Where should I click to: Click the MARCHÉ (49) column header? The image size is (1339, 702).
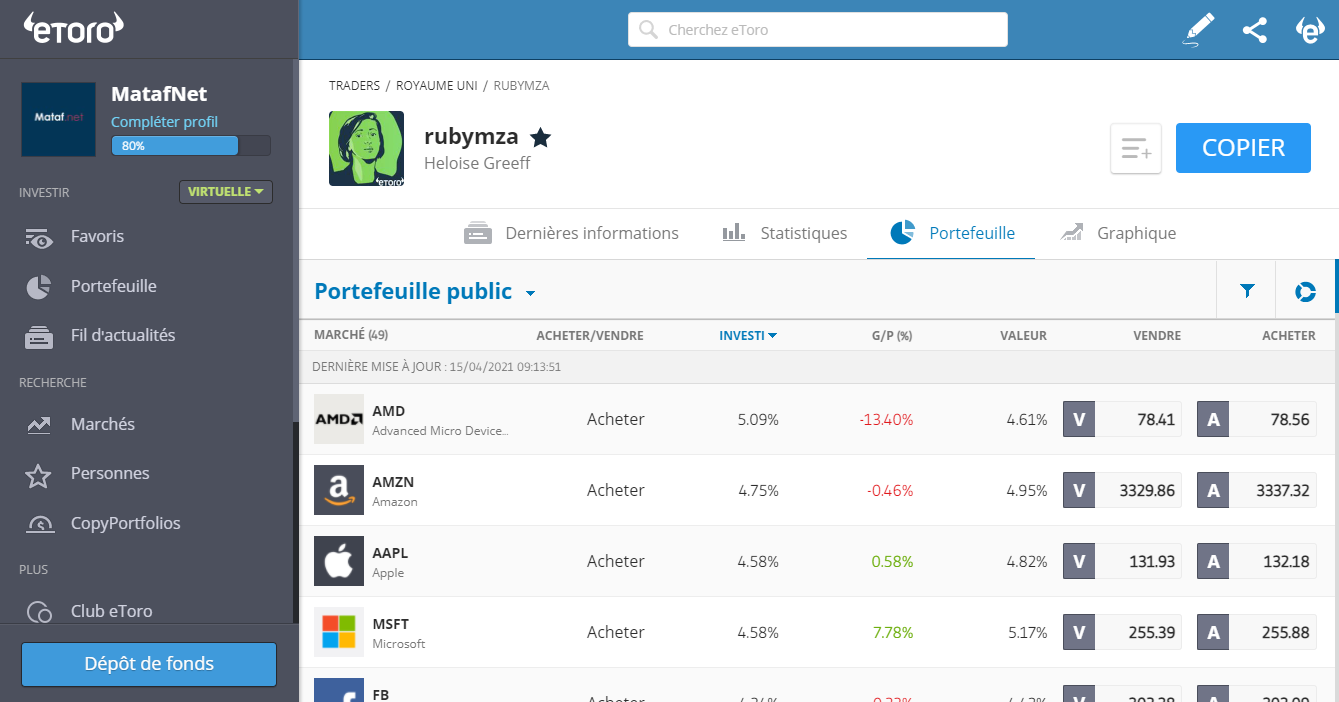pyautogui.click(x=351, y=335)
